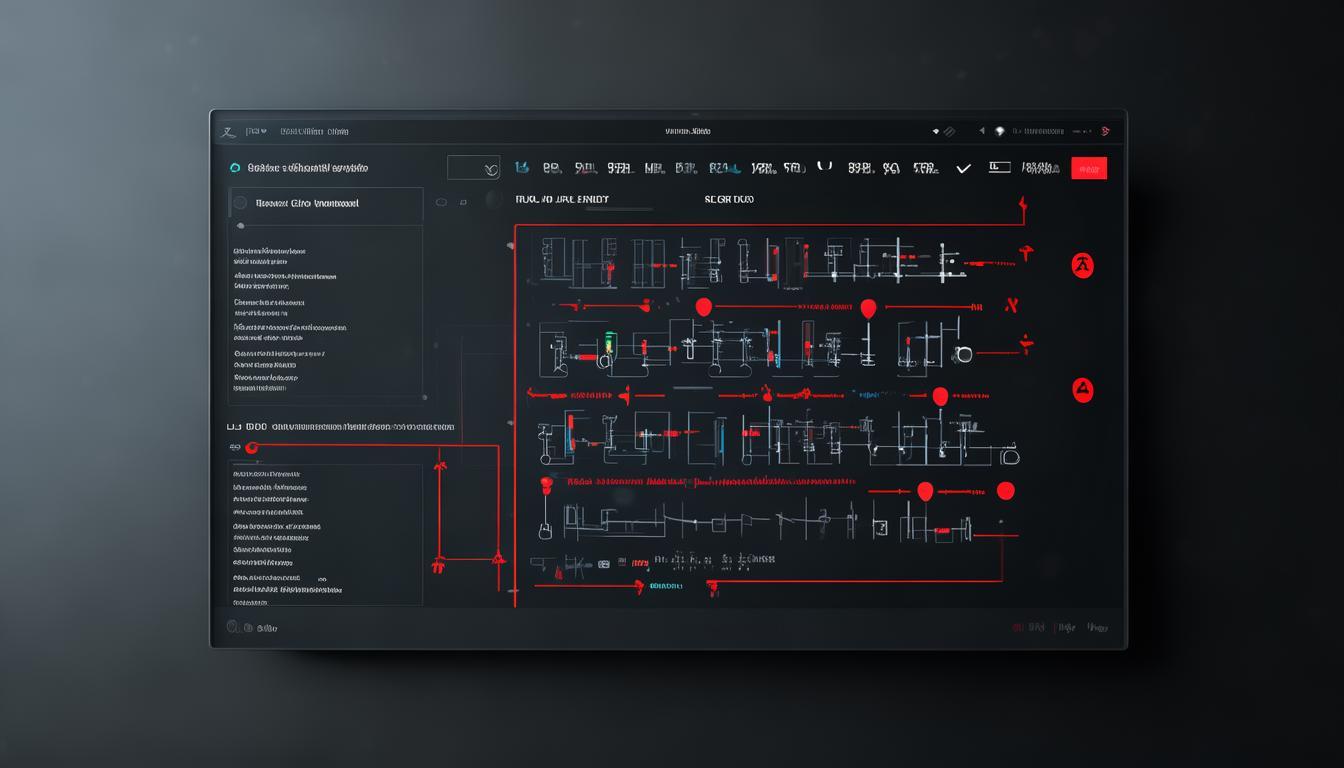Viewport: 1344px width, 768px height.
Task: Click the checkmark icon in the toolbar
Action: click(963, 169)
